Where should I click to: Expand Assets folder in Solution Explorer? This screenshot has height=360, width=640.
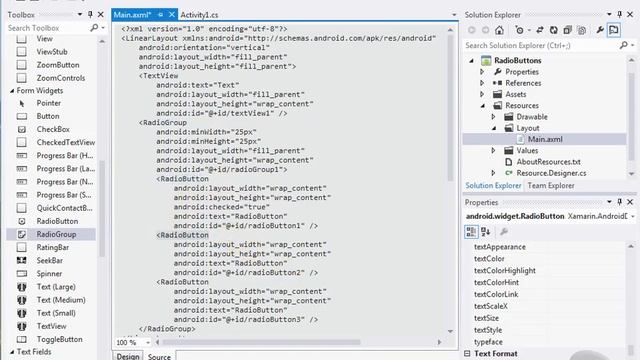(x=482, y=94)
